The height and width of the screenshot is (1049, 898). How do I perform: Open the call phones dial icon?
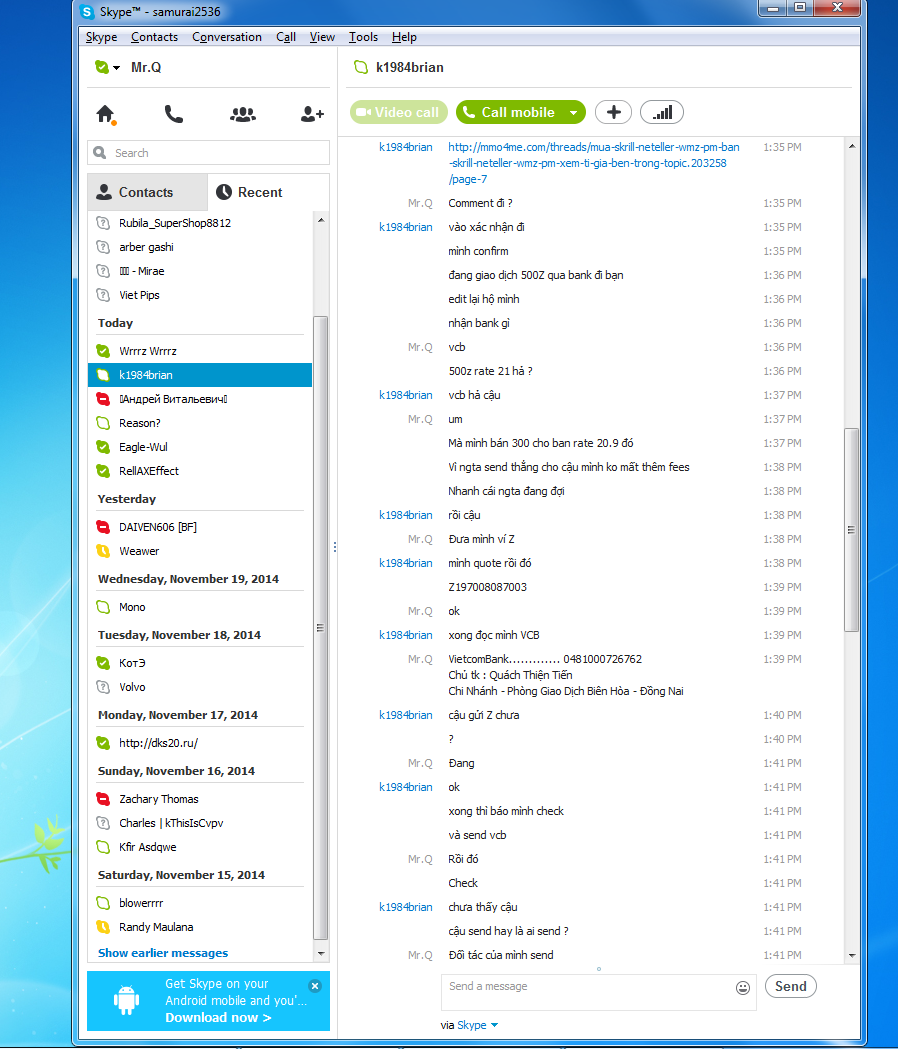pyautogui.click(x=174, y=114)
